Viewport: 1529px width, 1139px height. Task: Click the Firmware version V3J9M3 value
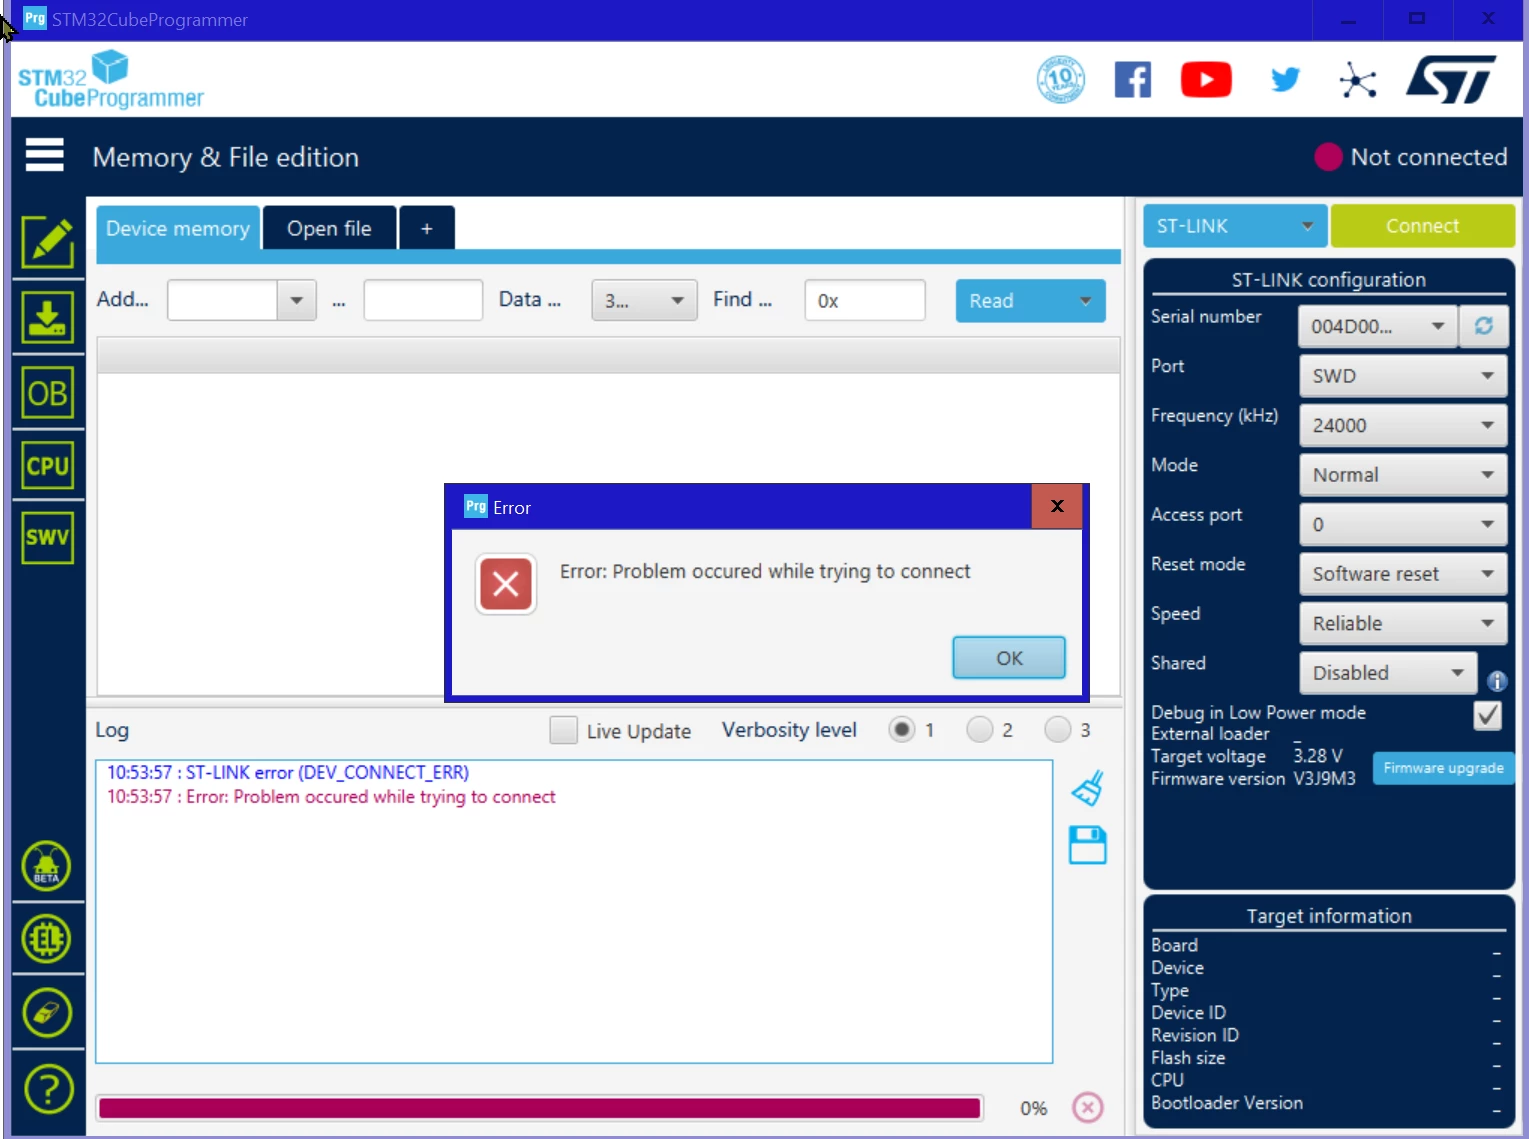tap(1324, 779)
